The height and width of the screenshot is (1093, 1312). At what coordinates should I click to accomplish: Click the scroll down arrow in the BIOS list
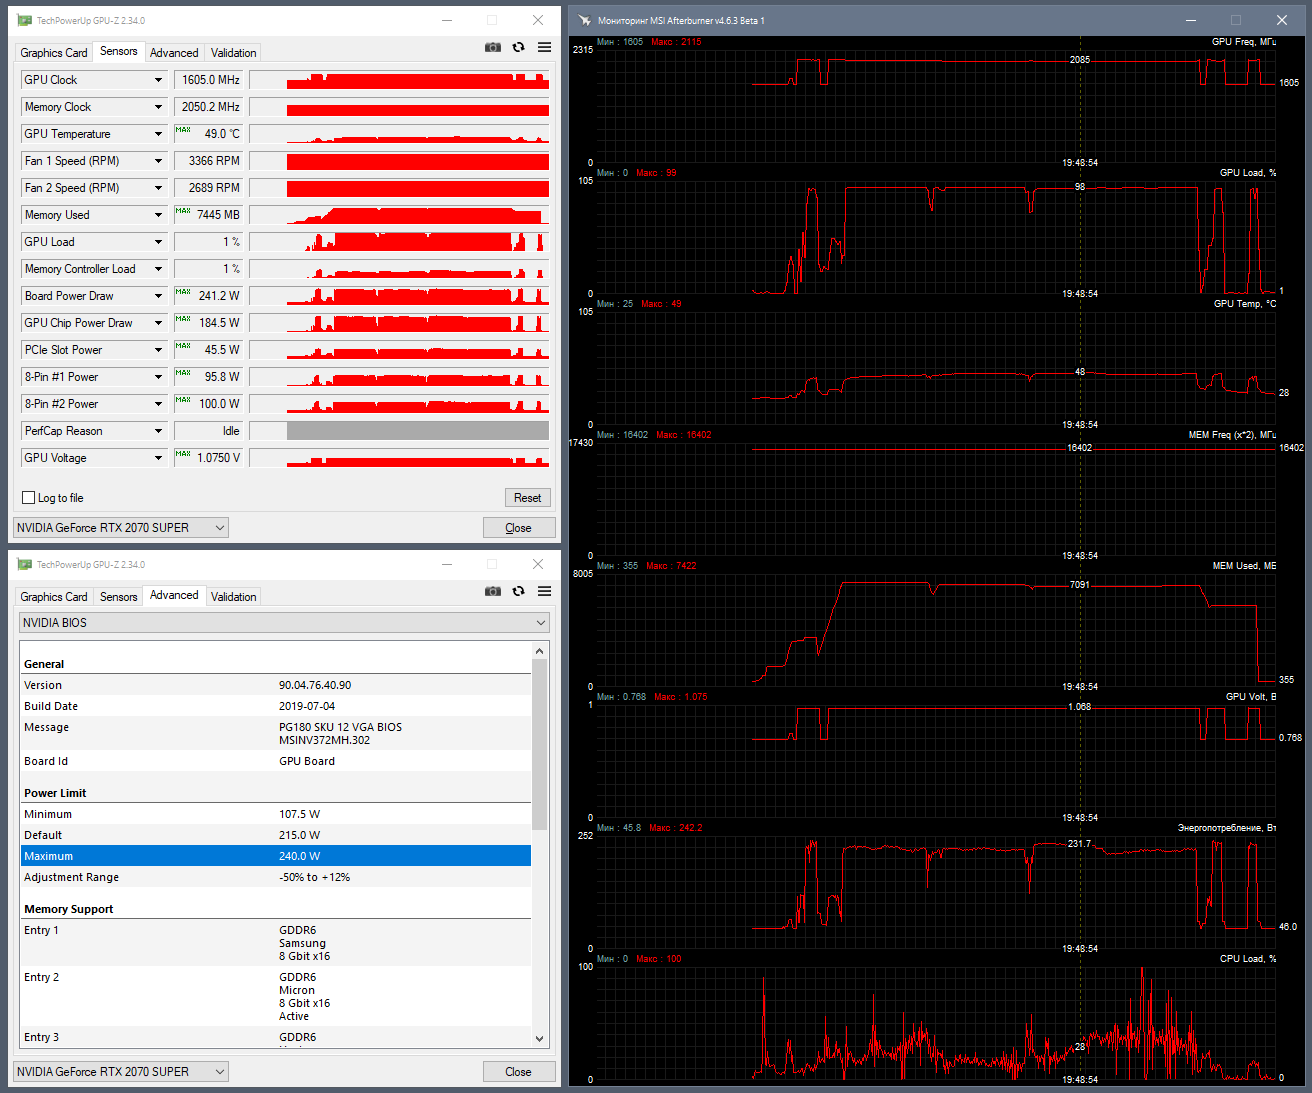click(540, 1039)
